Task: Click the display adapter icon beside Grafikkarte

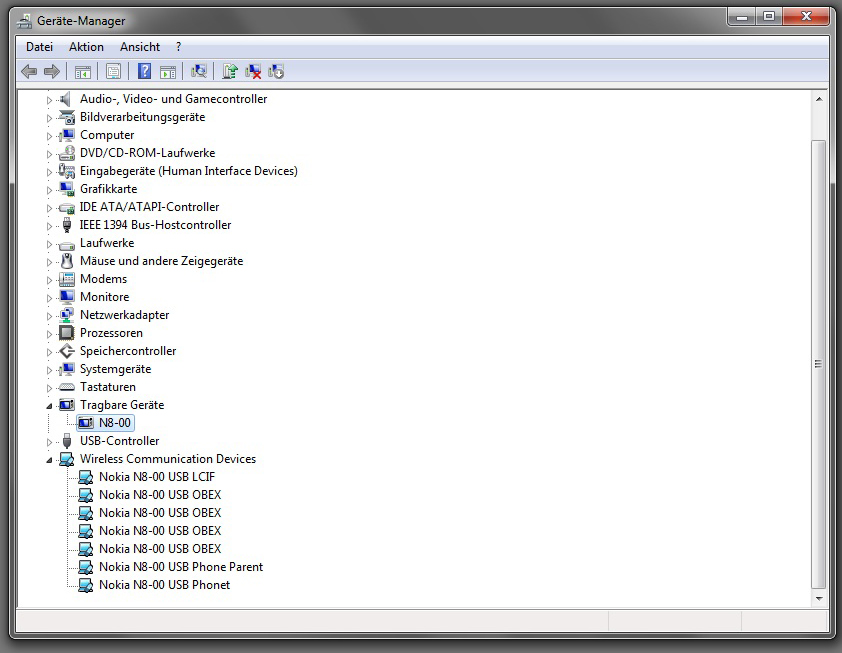Action: (67, 189)
